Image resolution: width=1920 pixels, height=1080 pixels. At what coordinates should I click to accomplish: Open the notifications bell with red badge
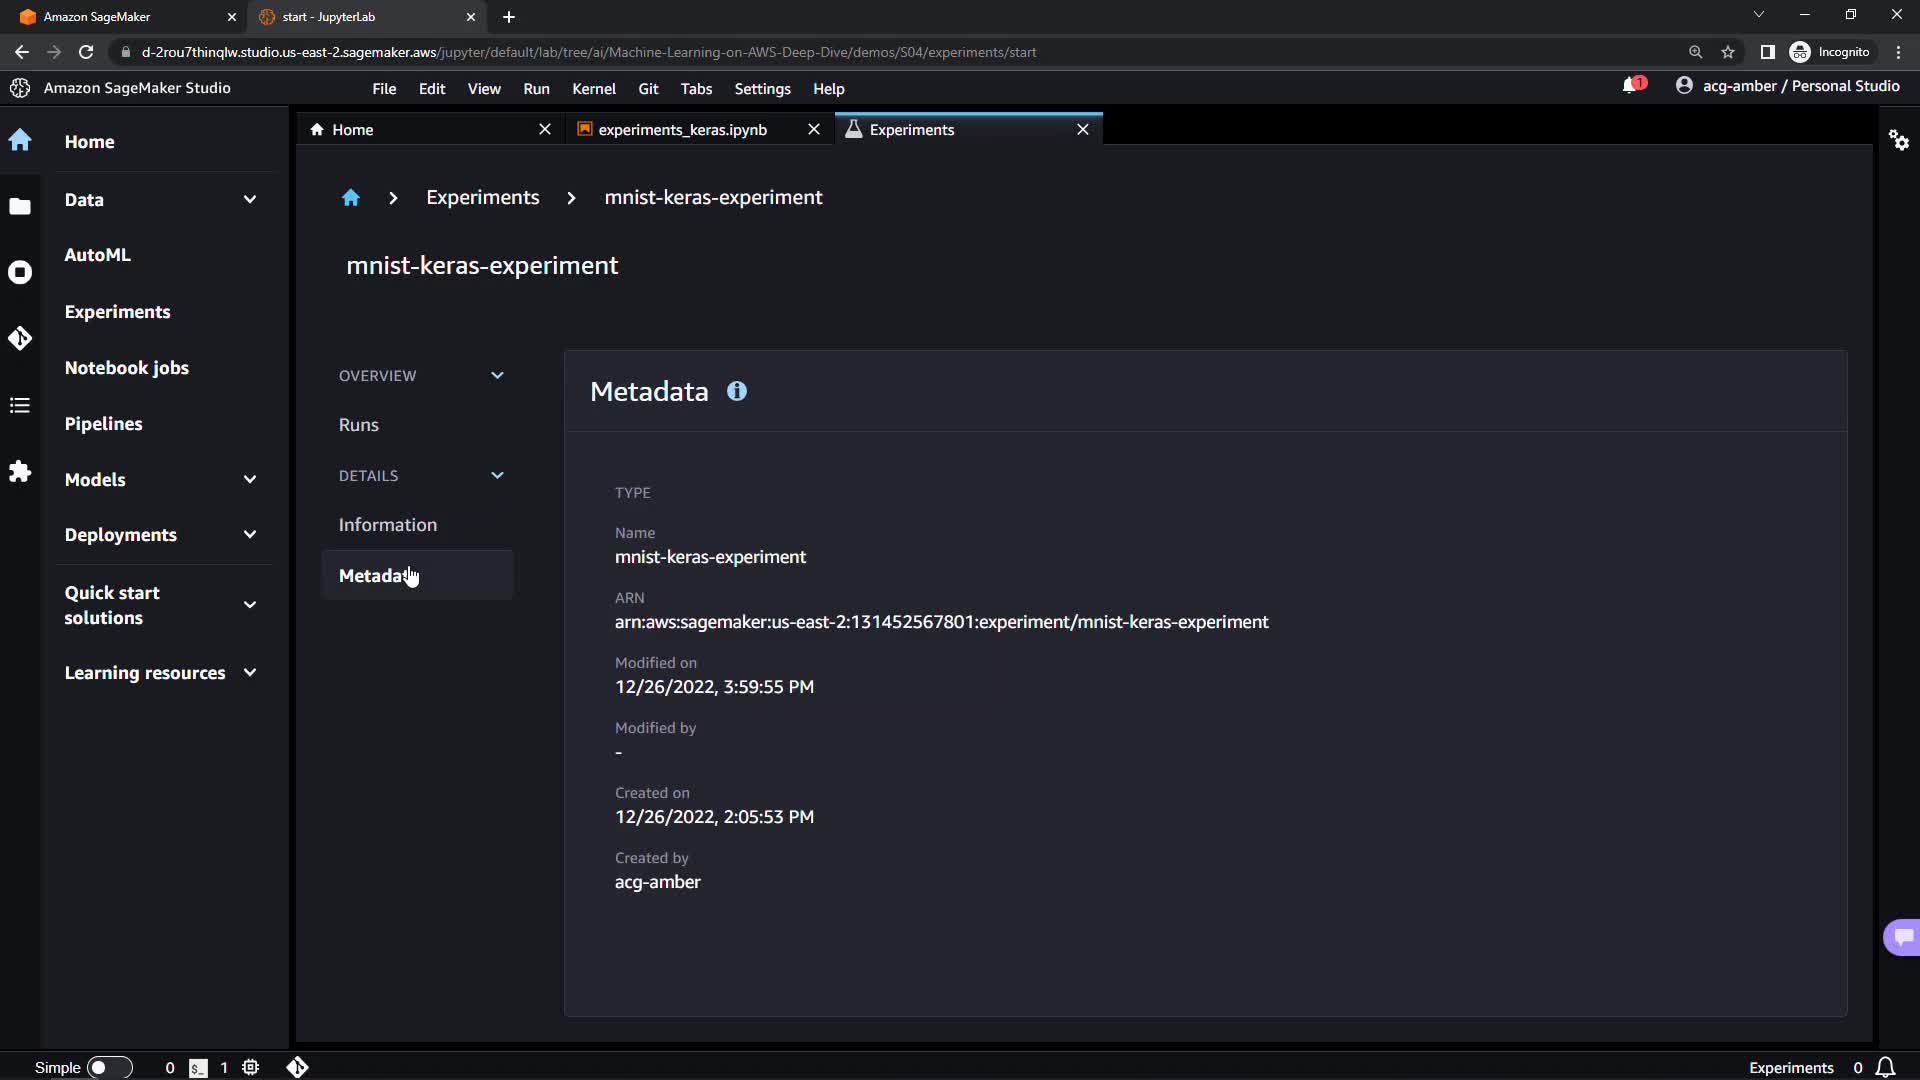pos(1632,86)
